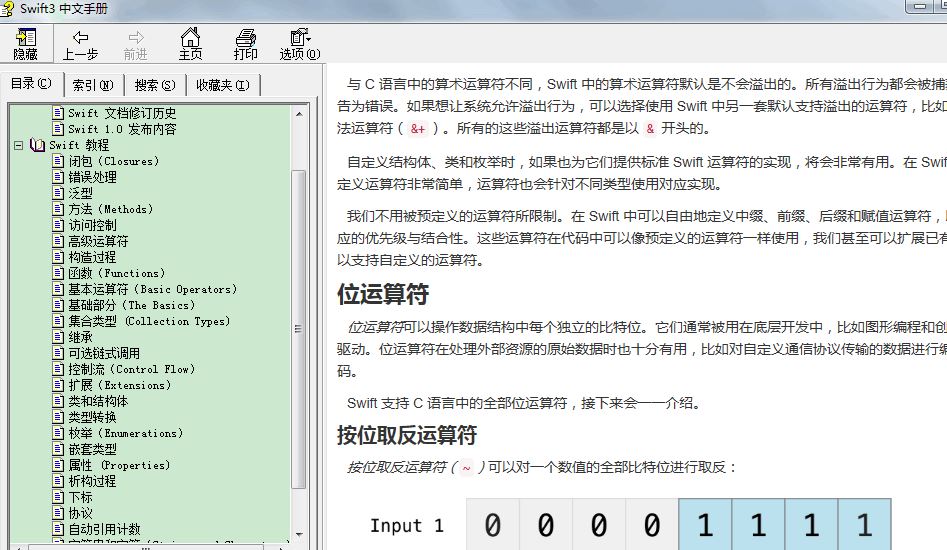Switch to the 收藏夹 (Favorites) tab
The height and width of the screenshot is (550, 947).
(x=222, y=85)
